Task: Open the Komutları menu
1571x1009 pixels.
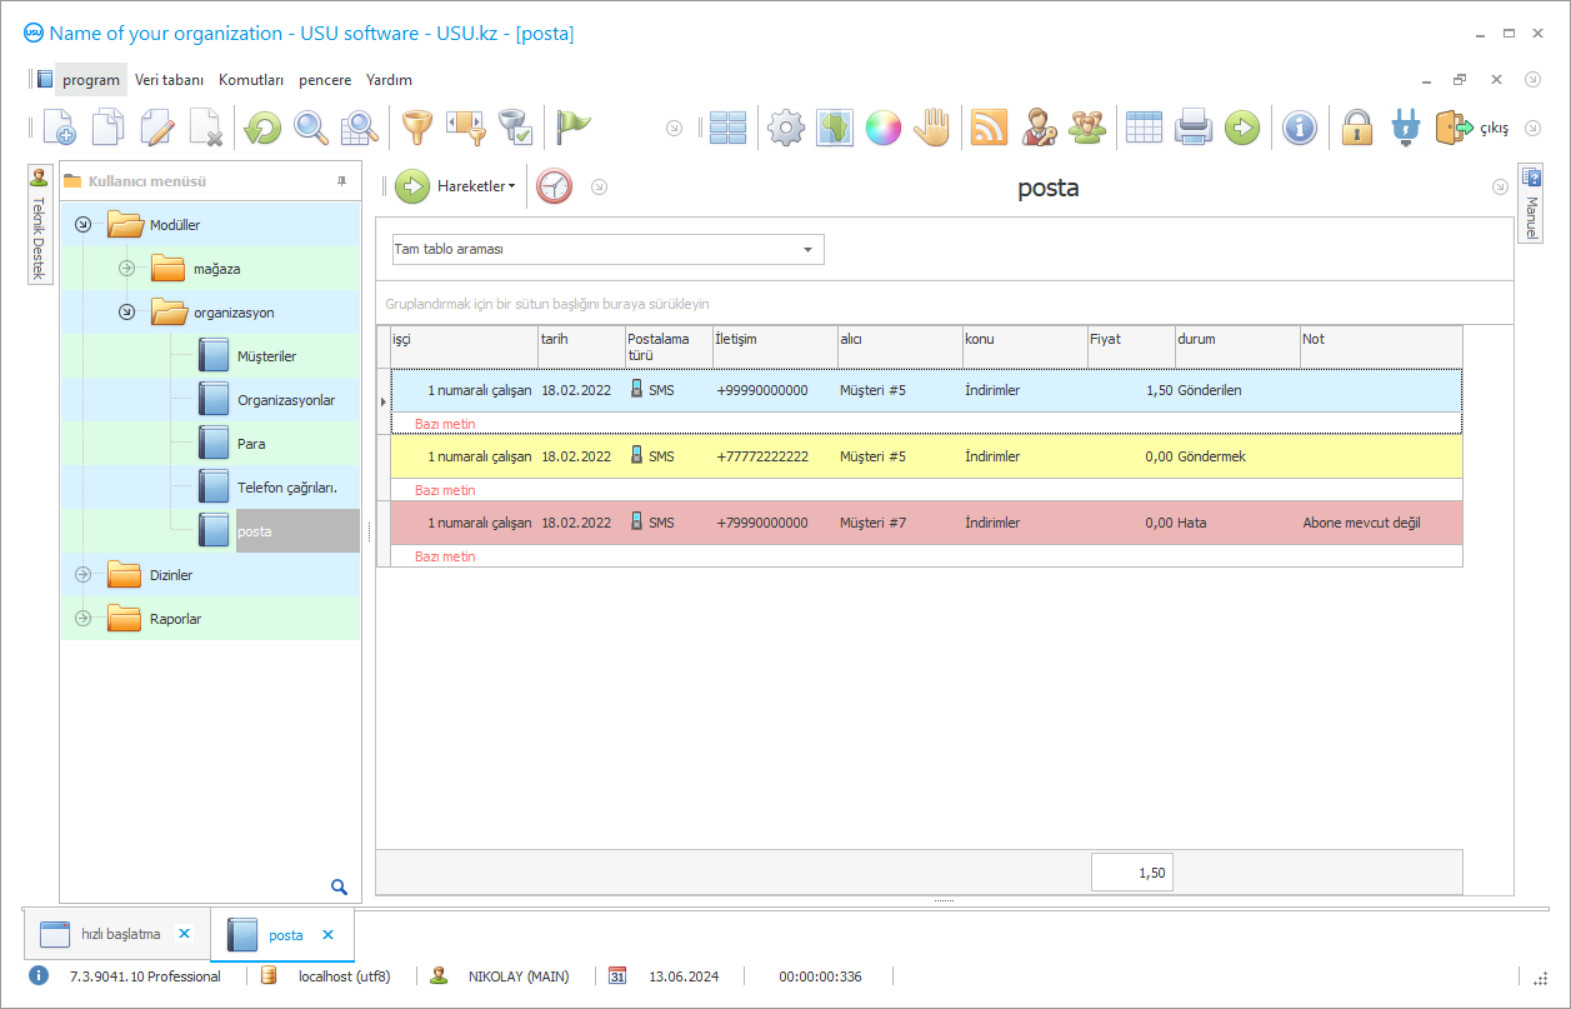Action: 251,80
